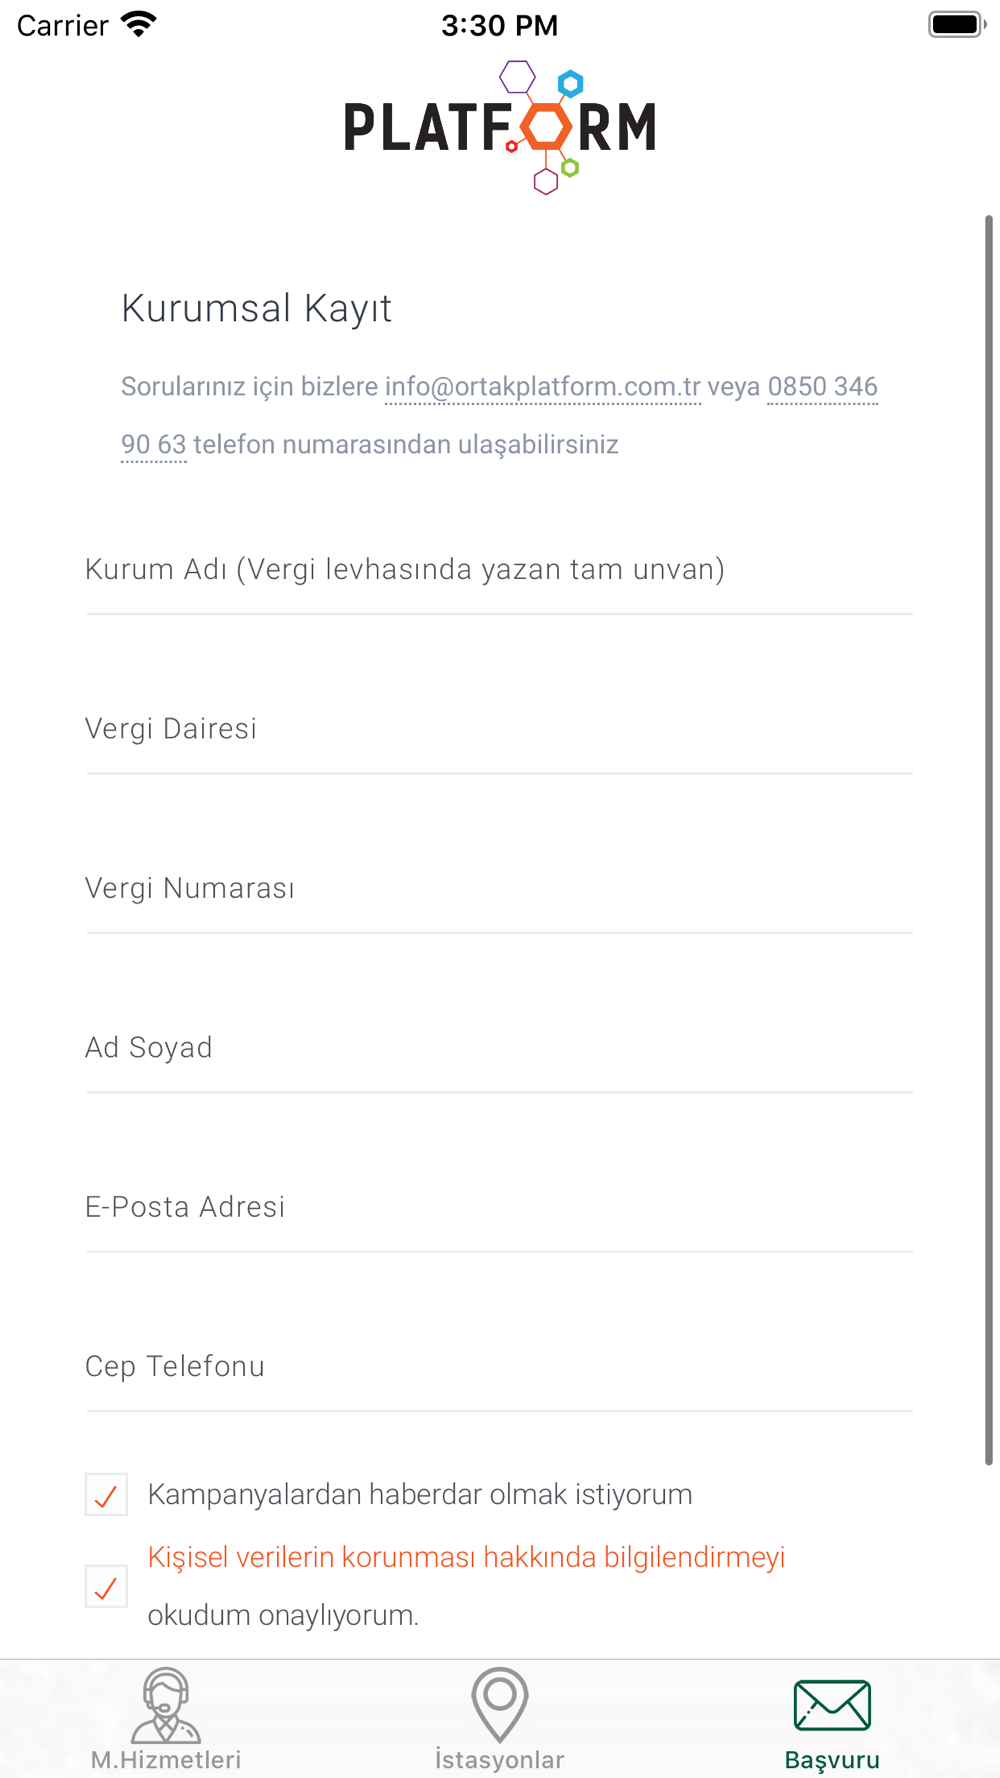This screenshot has width=1000, height=1778.
Task: Tap the battery indicator icon
Action: (x=957, y=24)
